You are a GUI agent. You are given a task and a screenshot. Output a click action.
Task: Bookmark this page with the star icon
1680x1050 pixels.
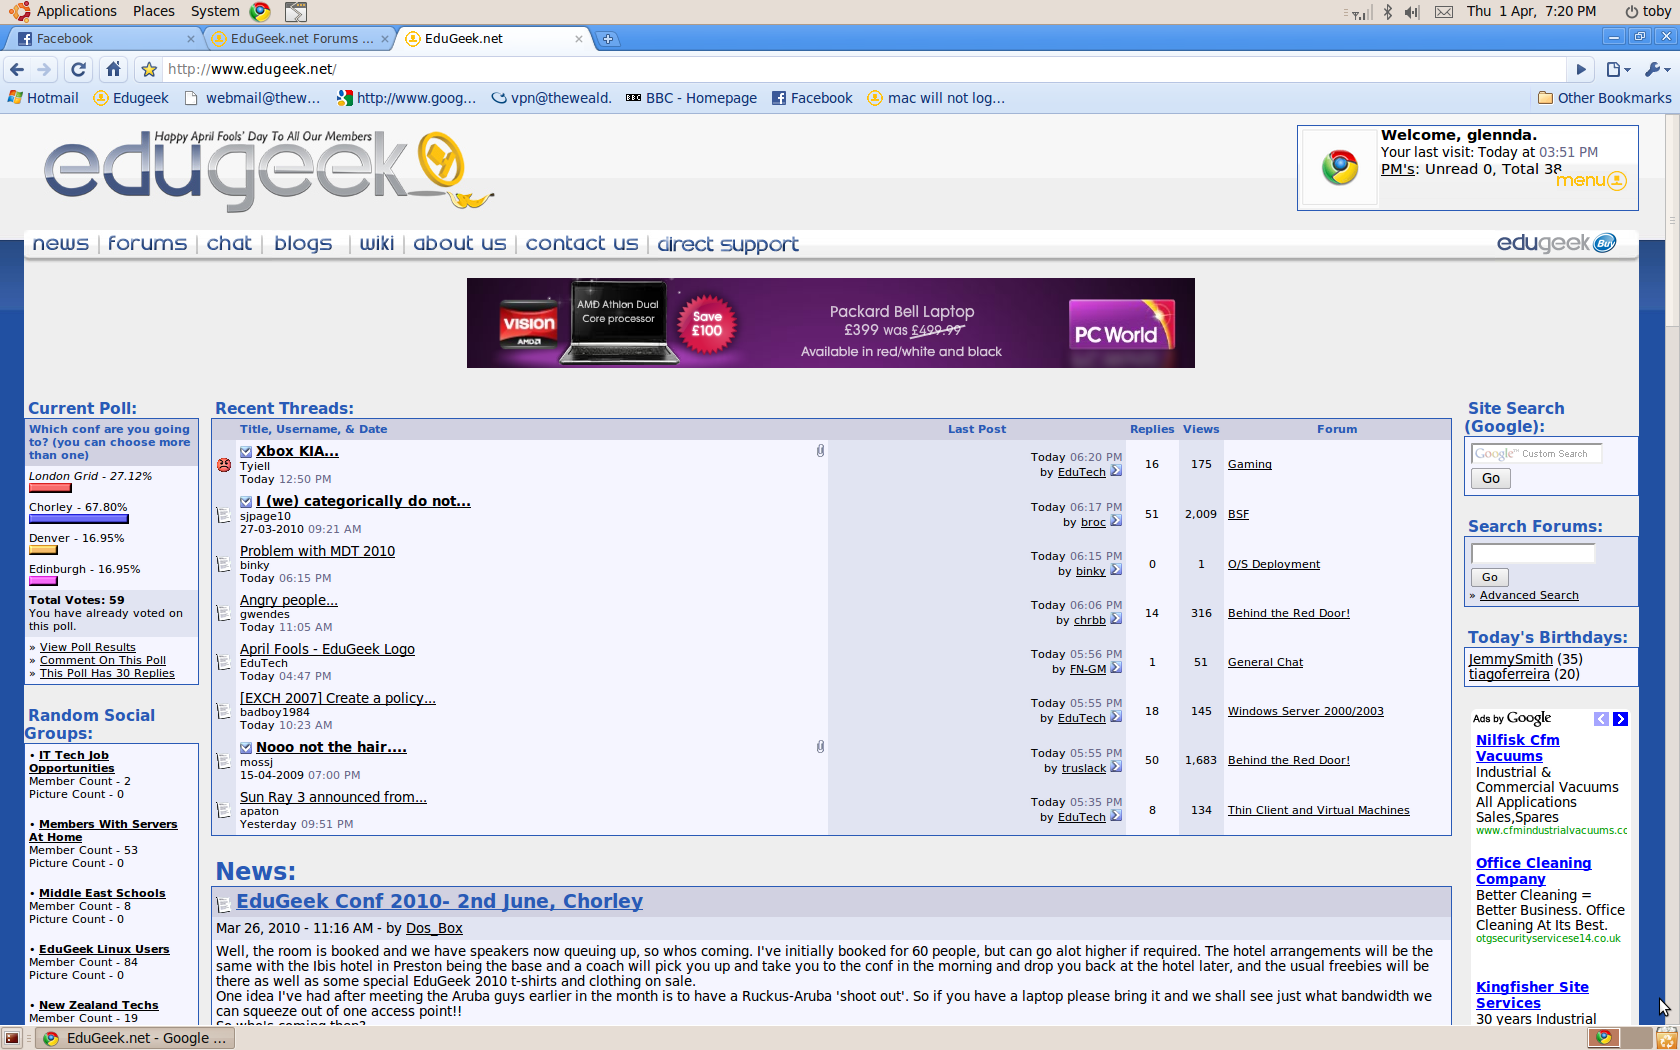[x=149, y=69]
